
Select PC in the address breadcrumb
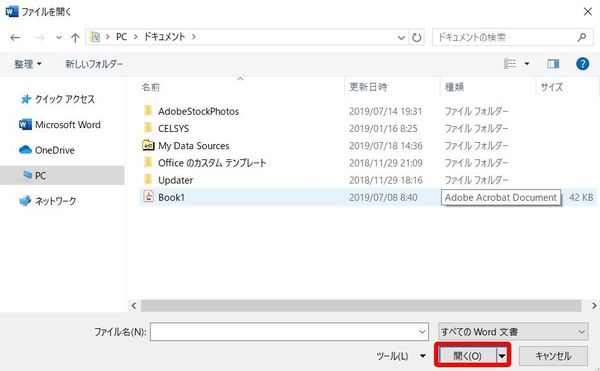pyautogui.click(x=121, y=37)
